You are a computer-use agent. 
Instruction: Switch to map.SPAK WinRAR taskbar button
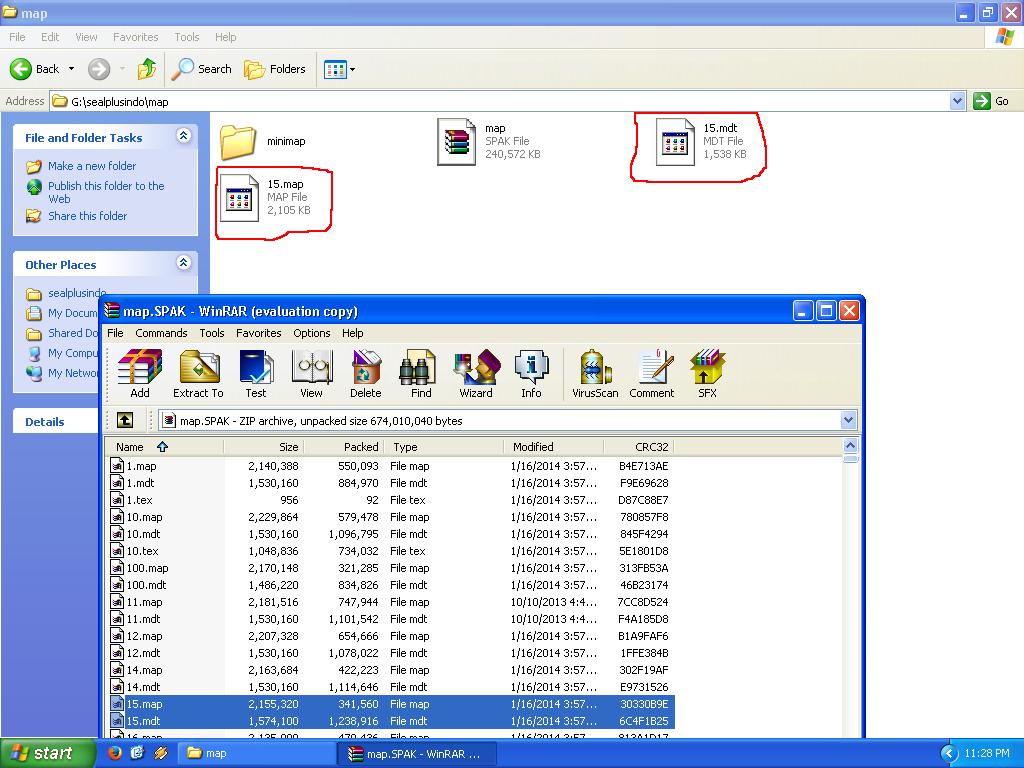tap(418, 753)
